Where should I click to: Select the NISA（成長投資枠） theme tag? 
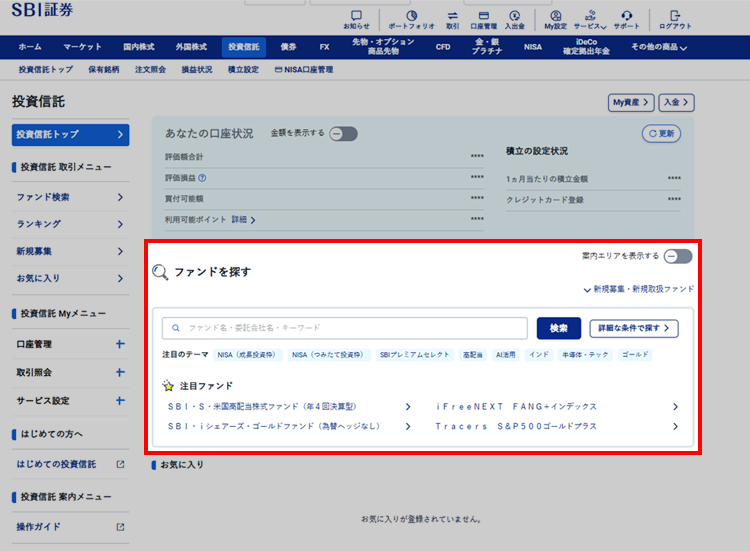coord(247,355)
